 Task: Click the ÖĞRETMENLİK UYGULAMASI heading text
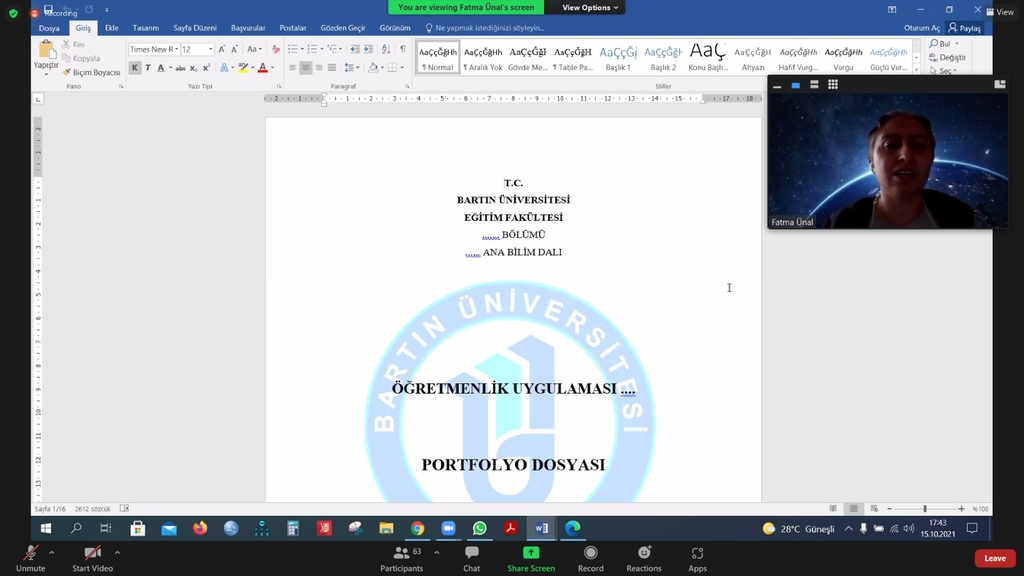[x=513, y=389]
